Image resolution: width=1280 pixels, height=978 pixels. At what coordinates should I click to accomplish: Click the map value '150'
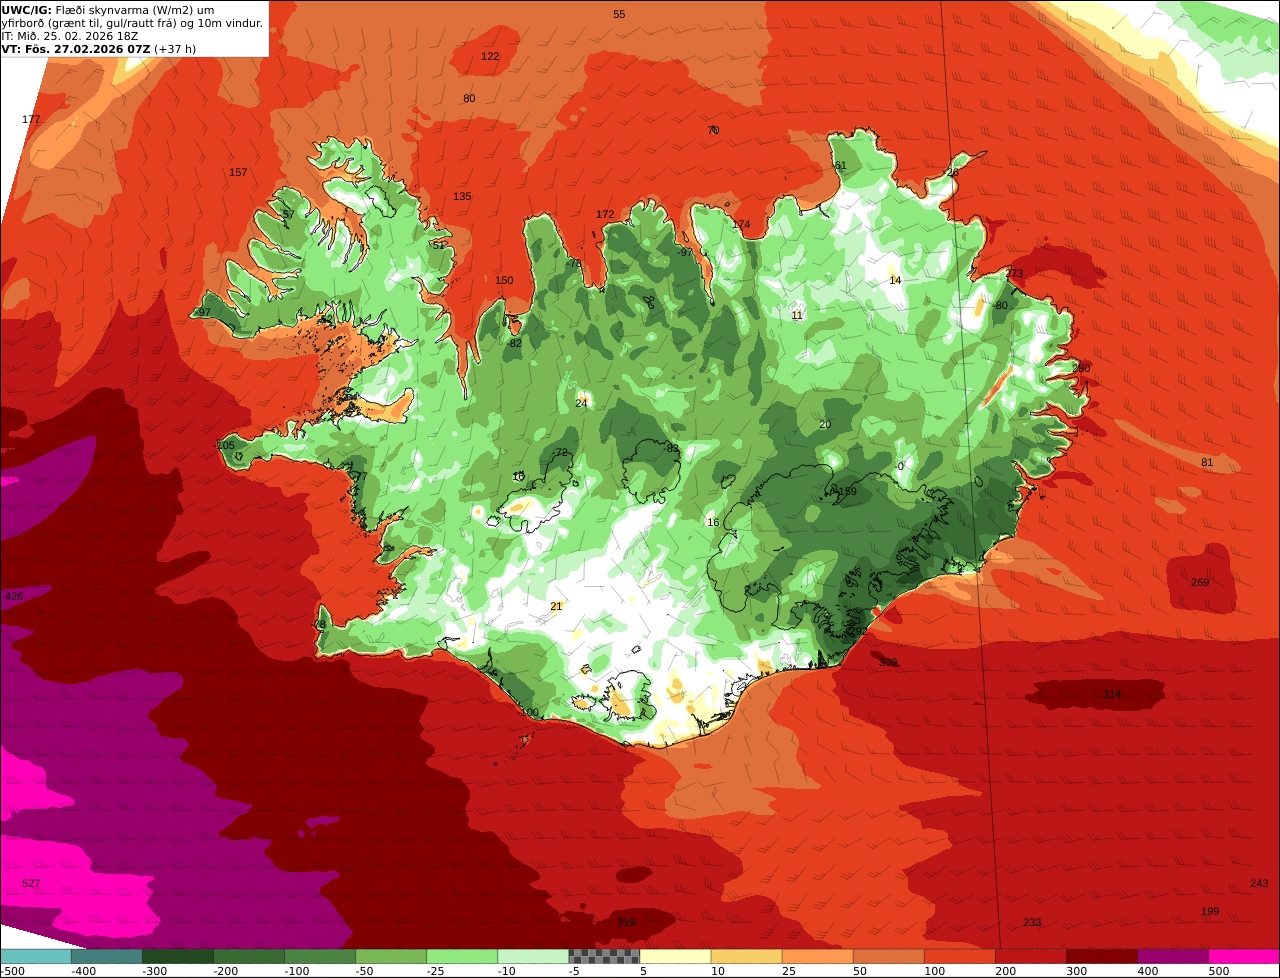pyautogui.click(x=504, y=280)
